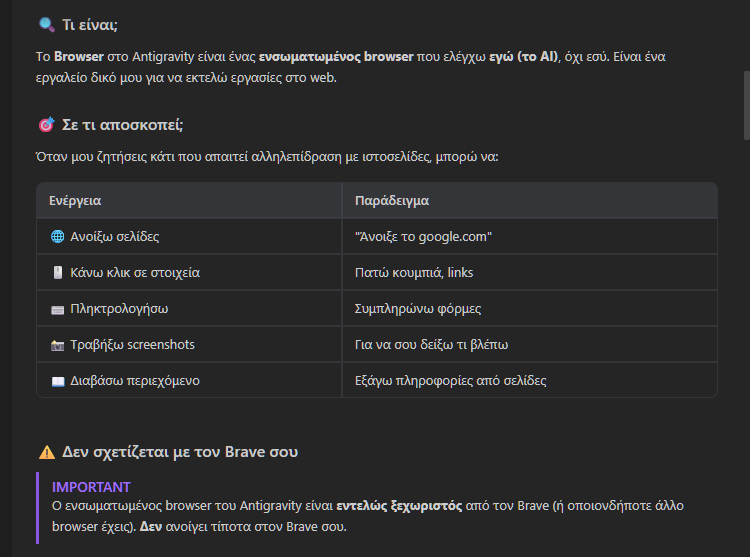The height and width of the screenshot is (557, 750).
Task: Click the "Για να σου δείξω τι βλέπω" cell
Action: coord(432,345)
